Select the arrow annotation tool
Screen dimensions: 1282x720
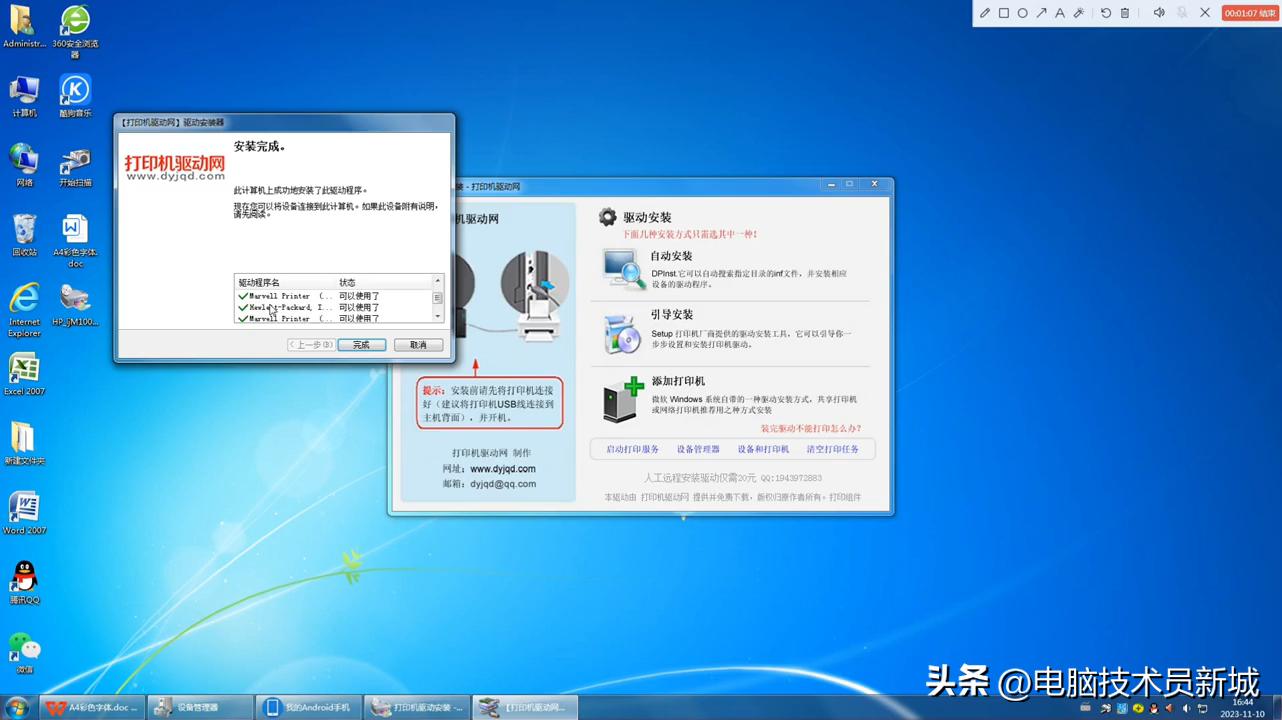[1042, 13]
